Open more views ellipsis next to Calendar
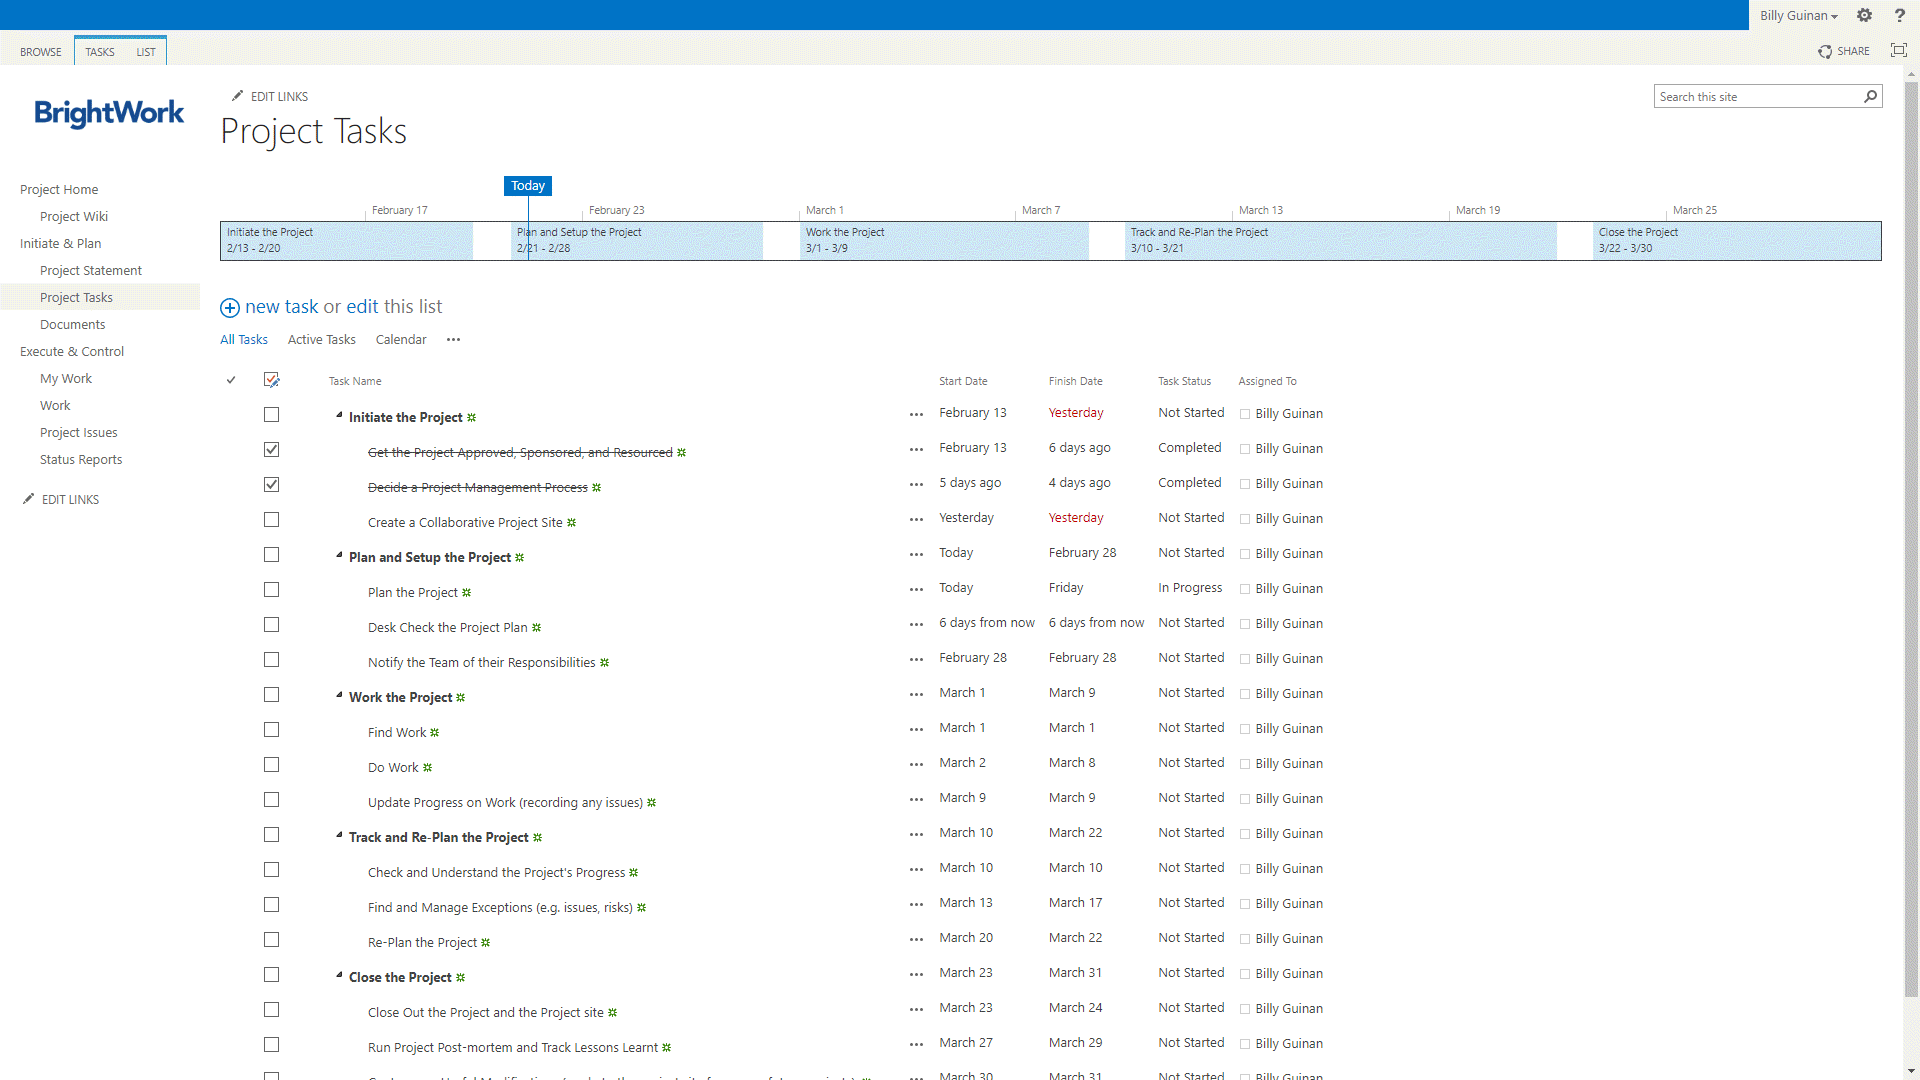 pyautogui.click(x=453, y=340)
